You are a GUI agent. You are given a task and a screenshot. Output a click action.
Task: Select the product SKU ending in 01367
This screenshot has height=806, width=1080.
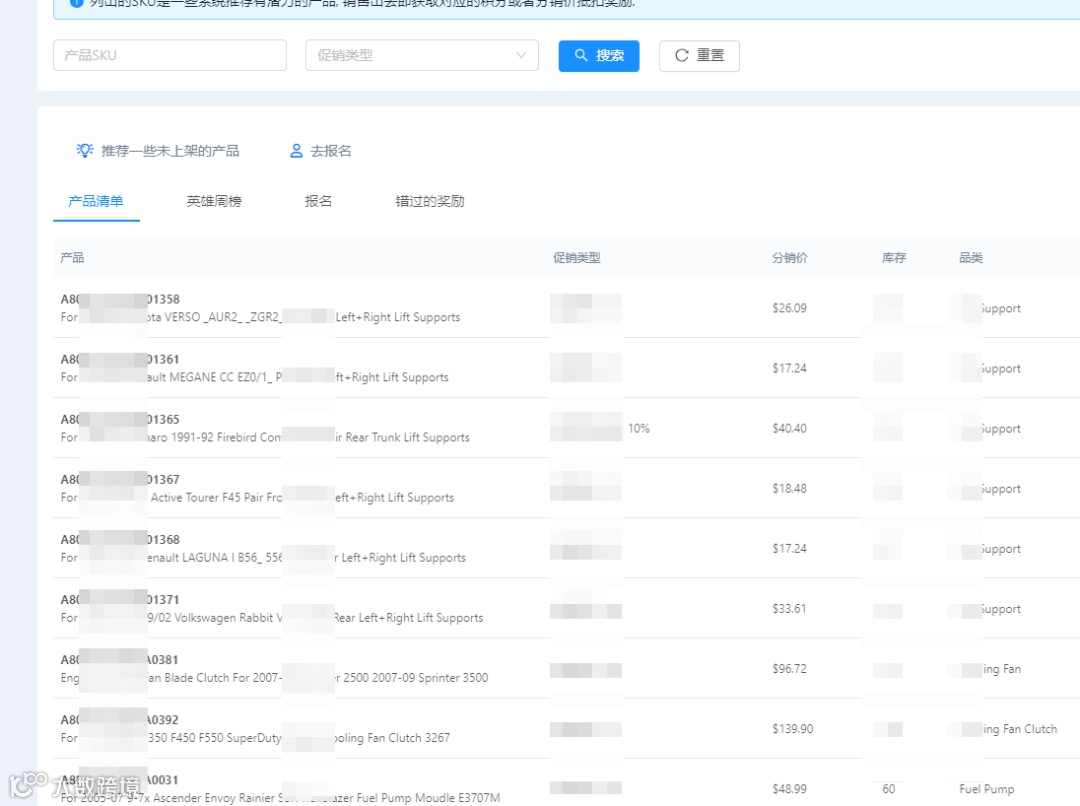(120, 479)
